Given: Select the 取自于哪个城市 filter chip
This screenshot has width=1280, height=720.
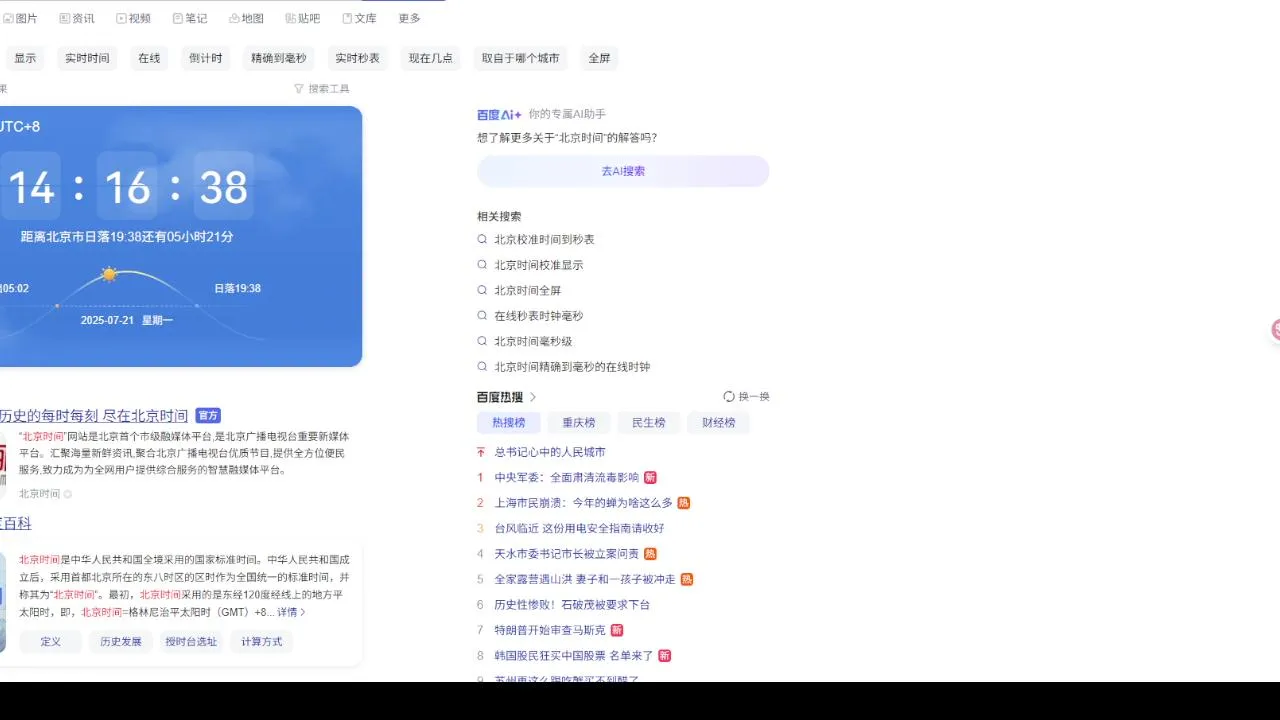Looking at the screenshot, I should [520, 58].
